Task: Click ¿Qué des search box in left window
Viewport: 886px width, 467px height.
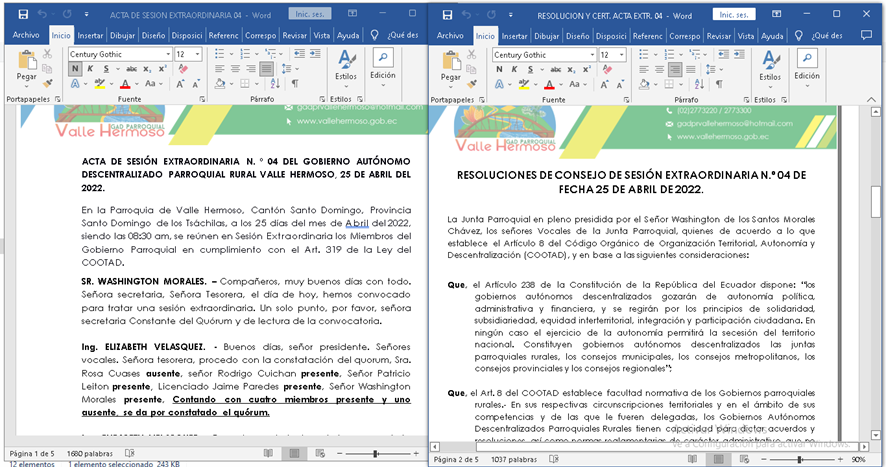Action: tap(400, 35)
